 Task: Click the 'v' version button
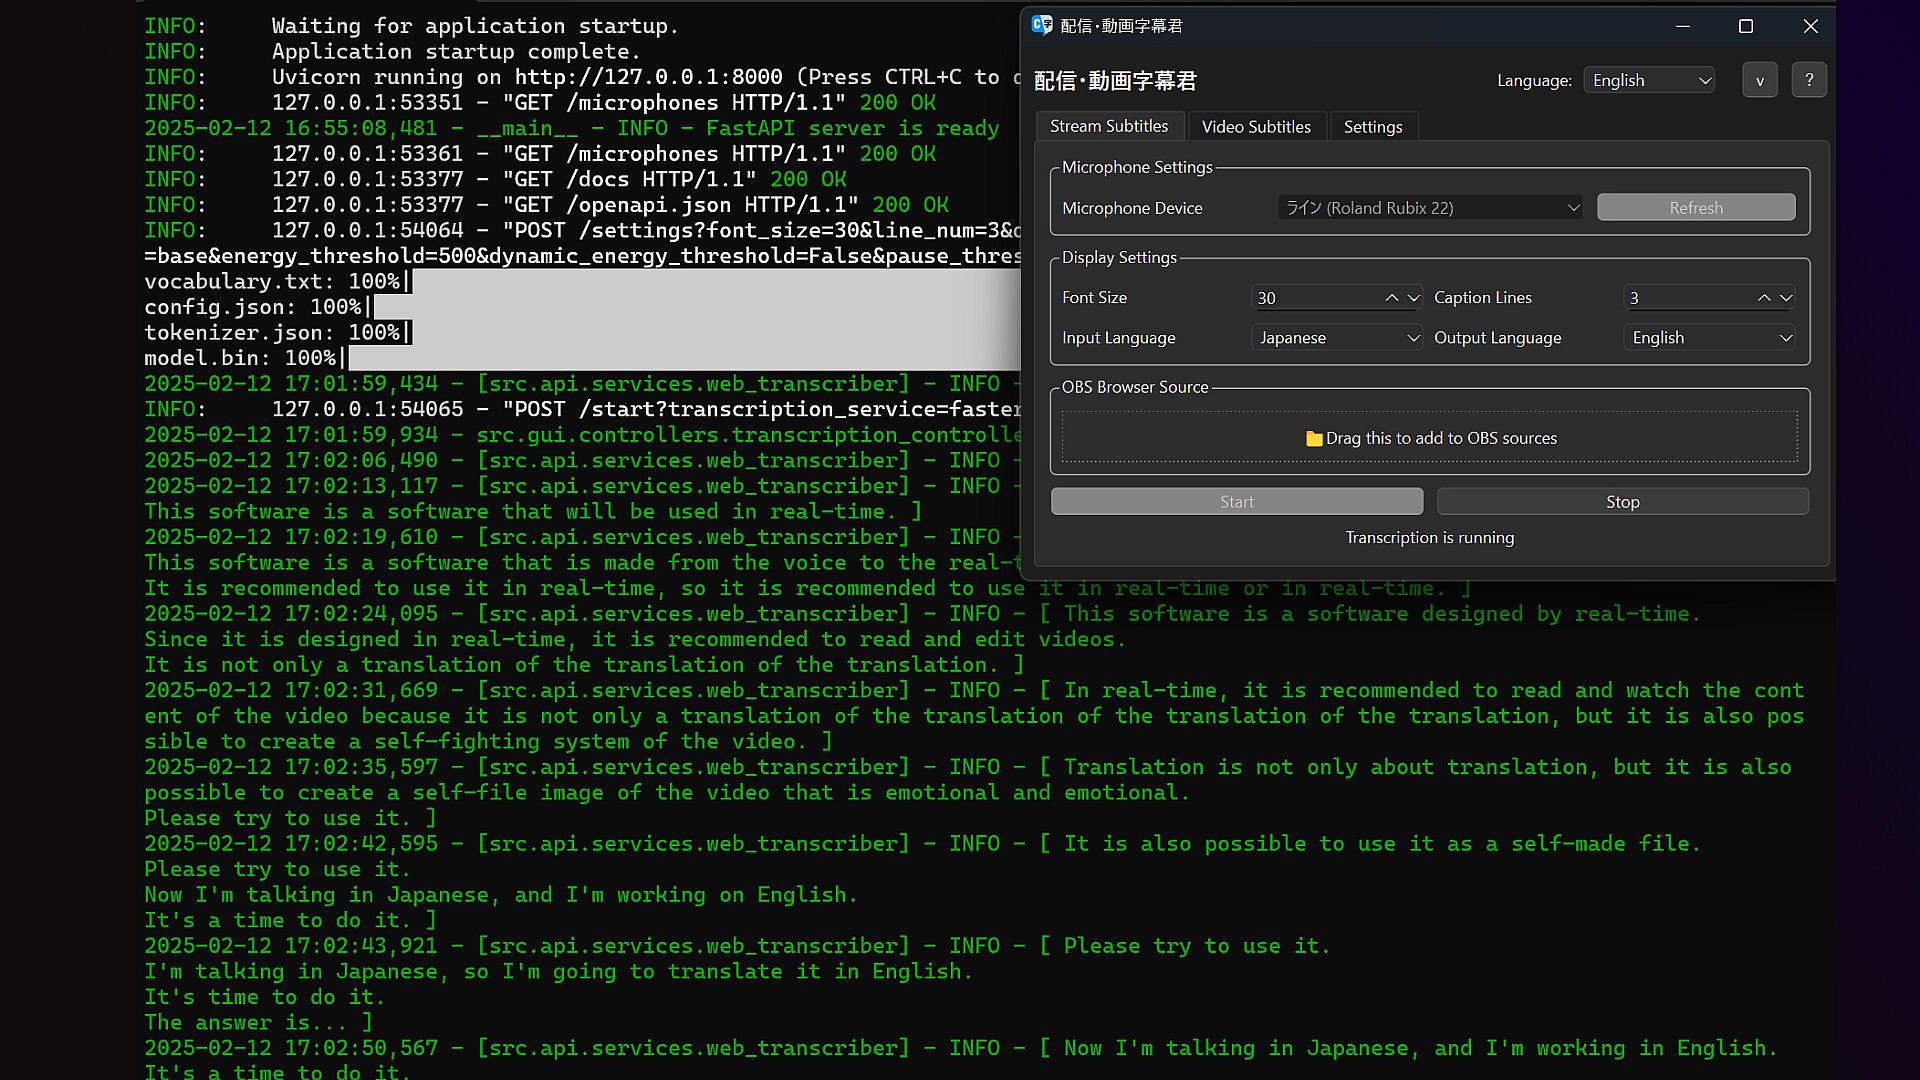(1759, 80)
